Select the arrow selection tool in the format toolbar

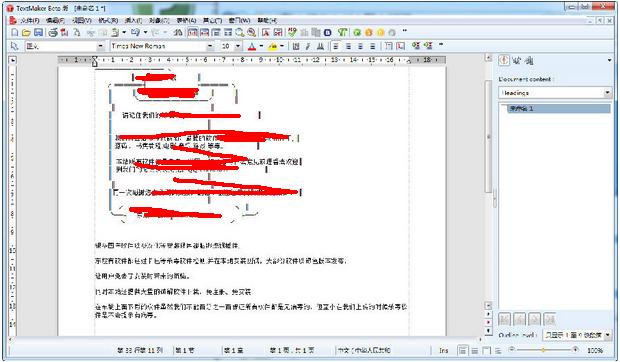coord(15,46)
